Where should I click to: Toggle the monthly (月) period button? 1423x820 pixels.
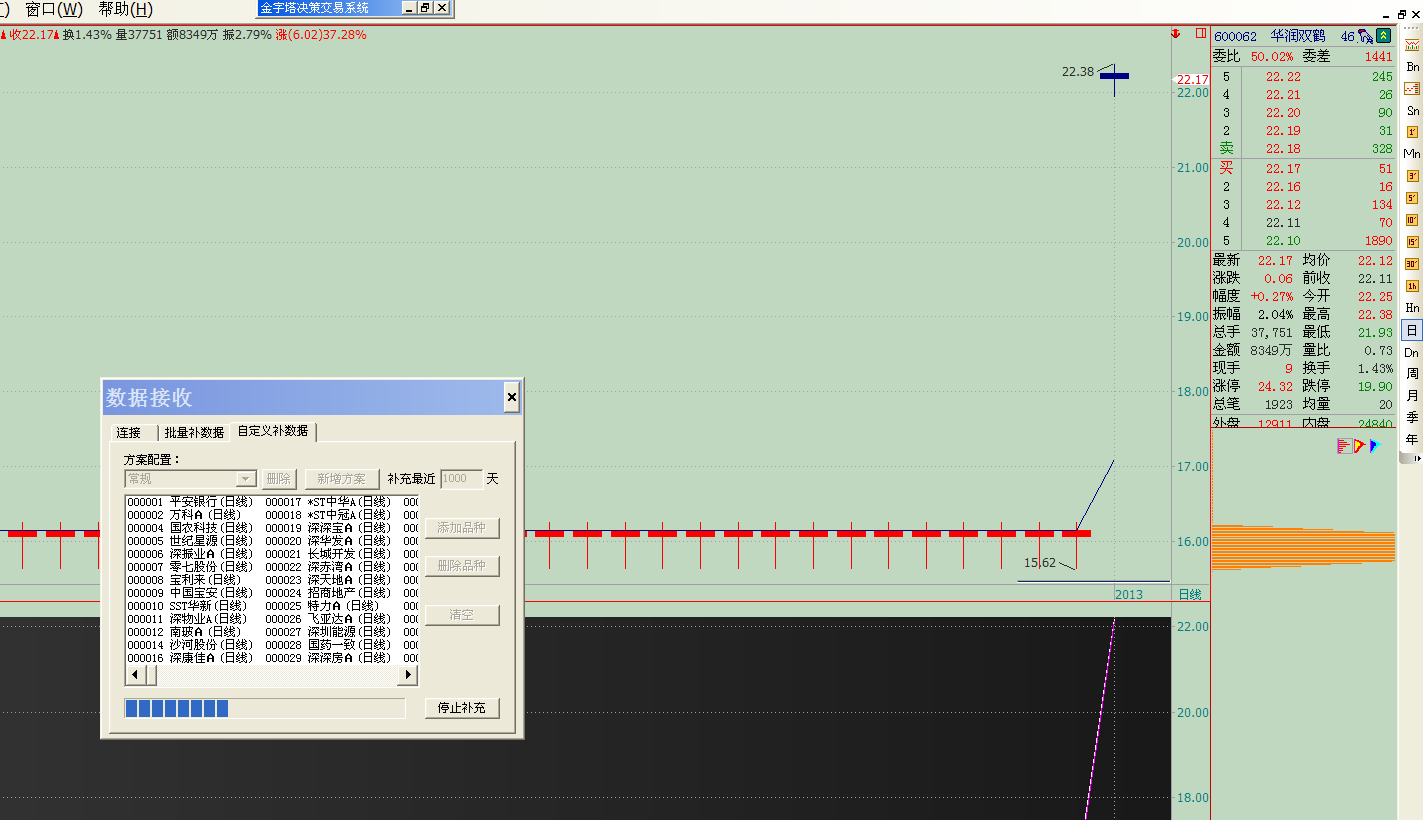tap(1412, 395)
